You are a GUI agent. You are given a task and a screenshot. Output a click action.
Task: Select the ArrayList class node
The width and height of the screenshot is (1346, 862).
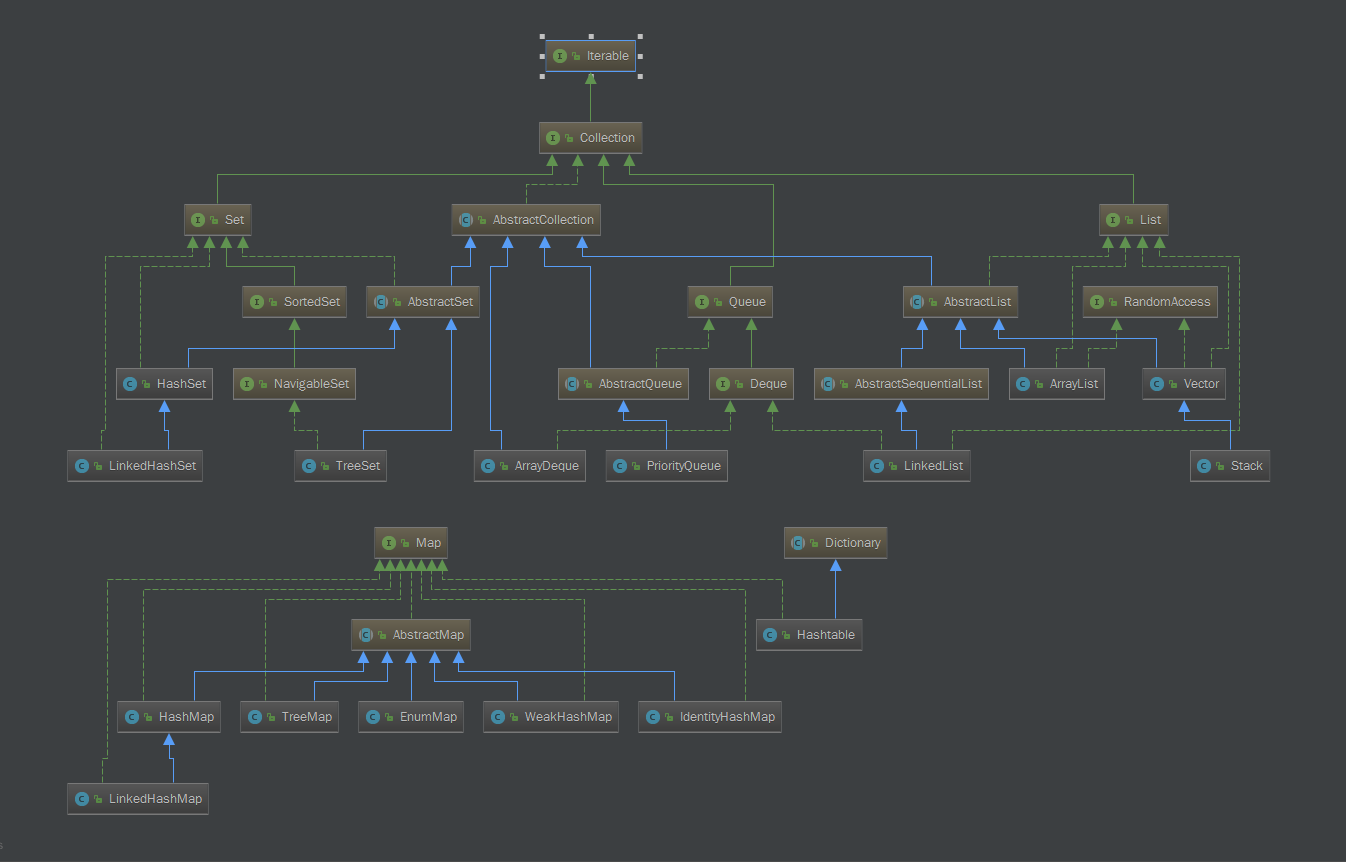(x=1057, y=384)
